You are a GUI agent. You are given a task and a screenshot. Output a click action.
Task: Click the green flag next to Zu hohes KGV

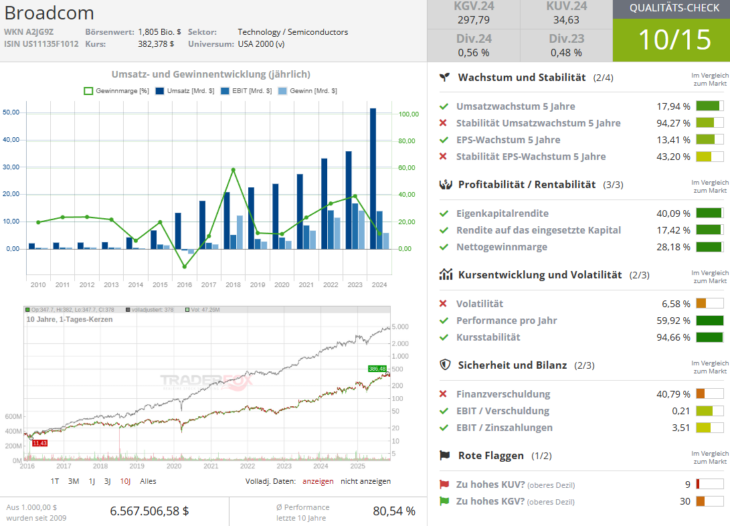pyautogui.click(x=444, y=501)
